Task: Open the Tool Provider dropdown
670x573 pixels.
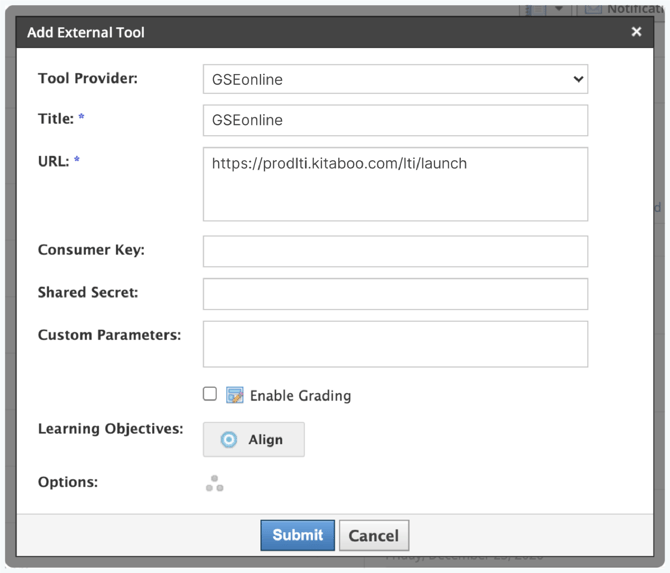Action: [394, 79]
